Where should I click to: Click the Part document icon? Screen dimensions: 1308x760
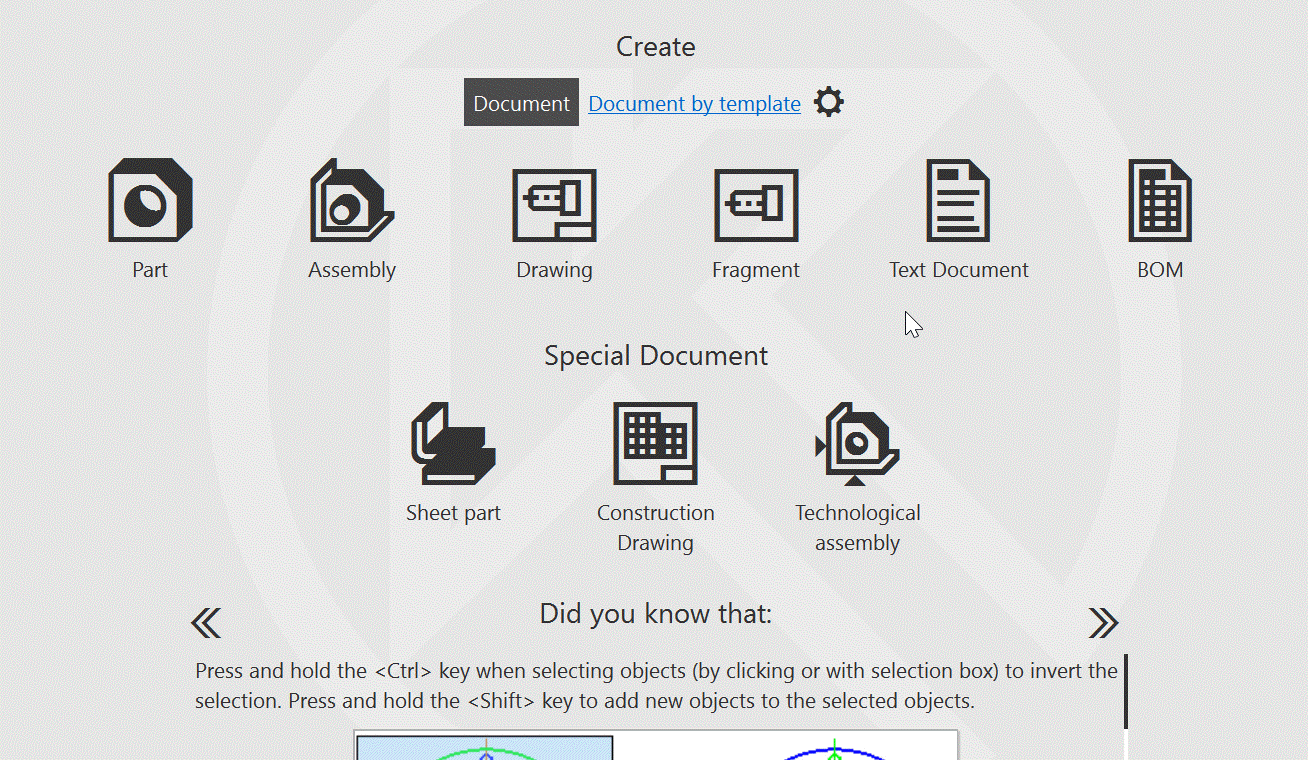(x=150, y=201)
